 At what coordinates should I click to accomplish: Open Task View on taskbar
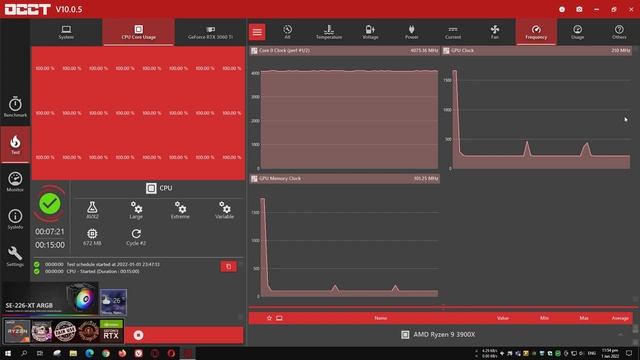tap(40, 353)
